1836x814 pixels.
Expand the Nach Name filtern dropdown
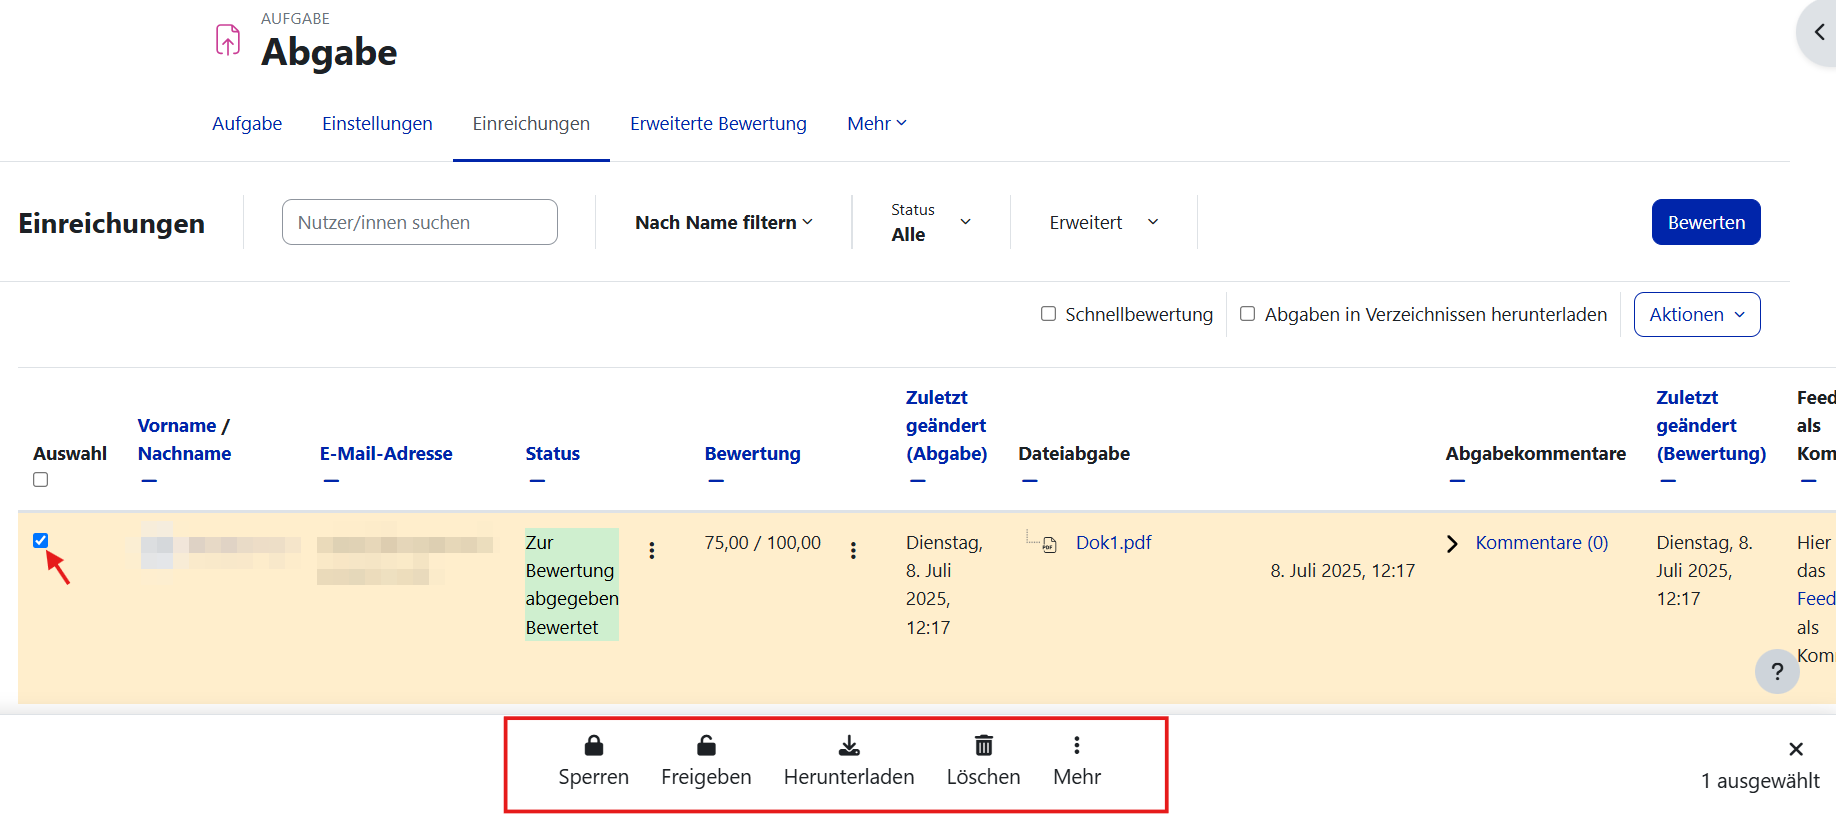(x=723, y=223)
